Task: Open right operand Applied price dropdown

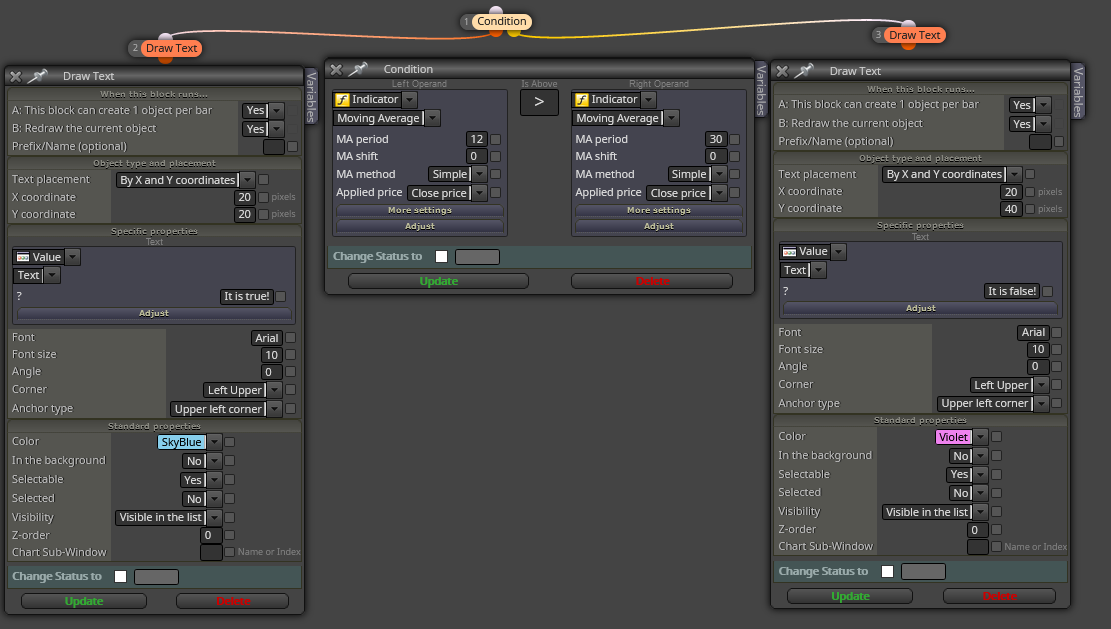Action: 719,193
